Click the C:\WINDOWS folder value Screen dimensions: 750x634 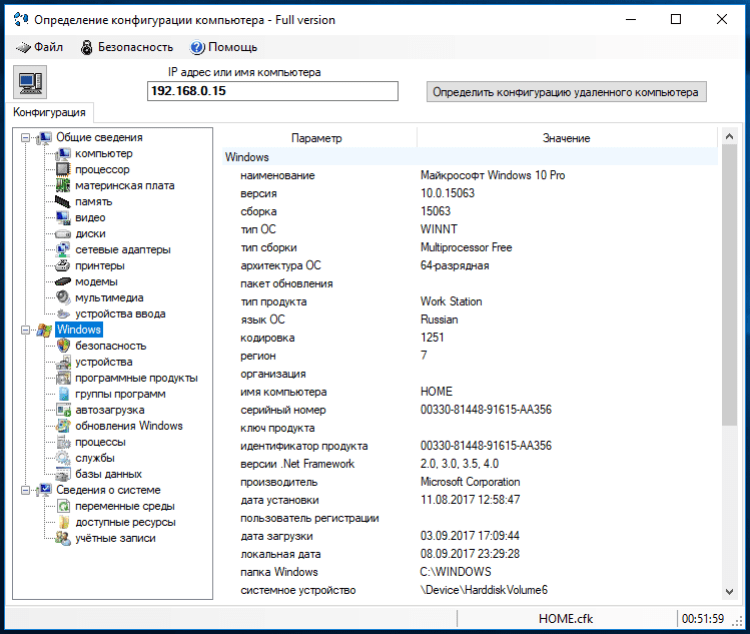[x=455, y=572]
